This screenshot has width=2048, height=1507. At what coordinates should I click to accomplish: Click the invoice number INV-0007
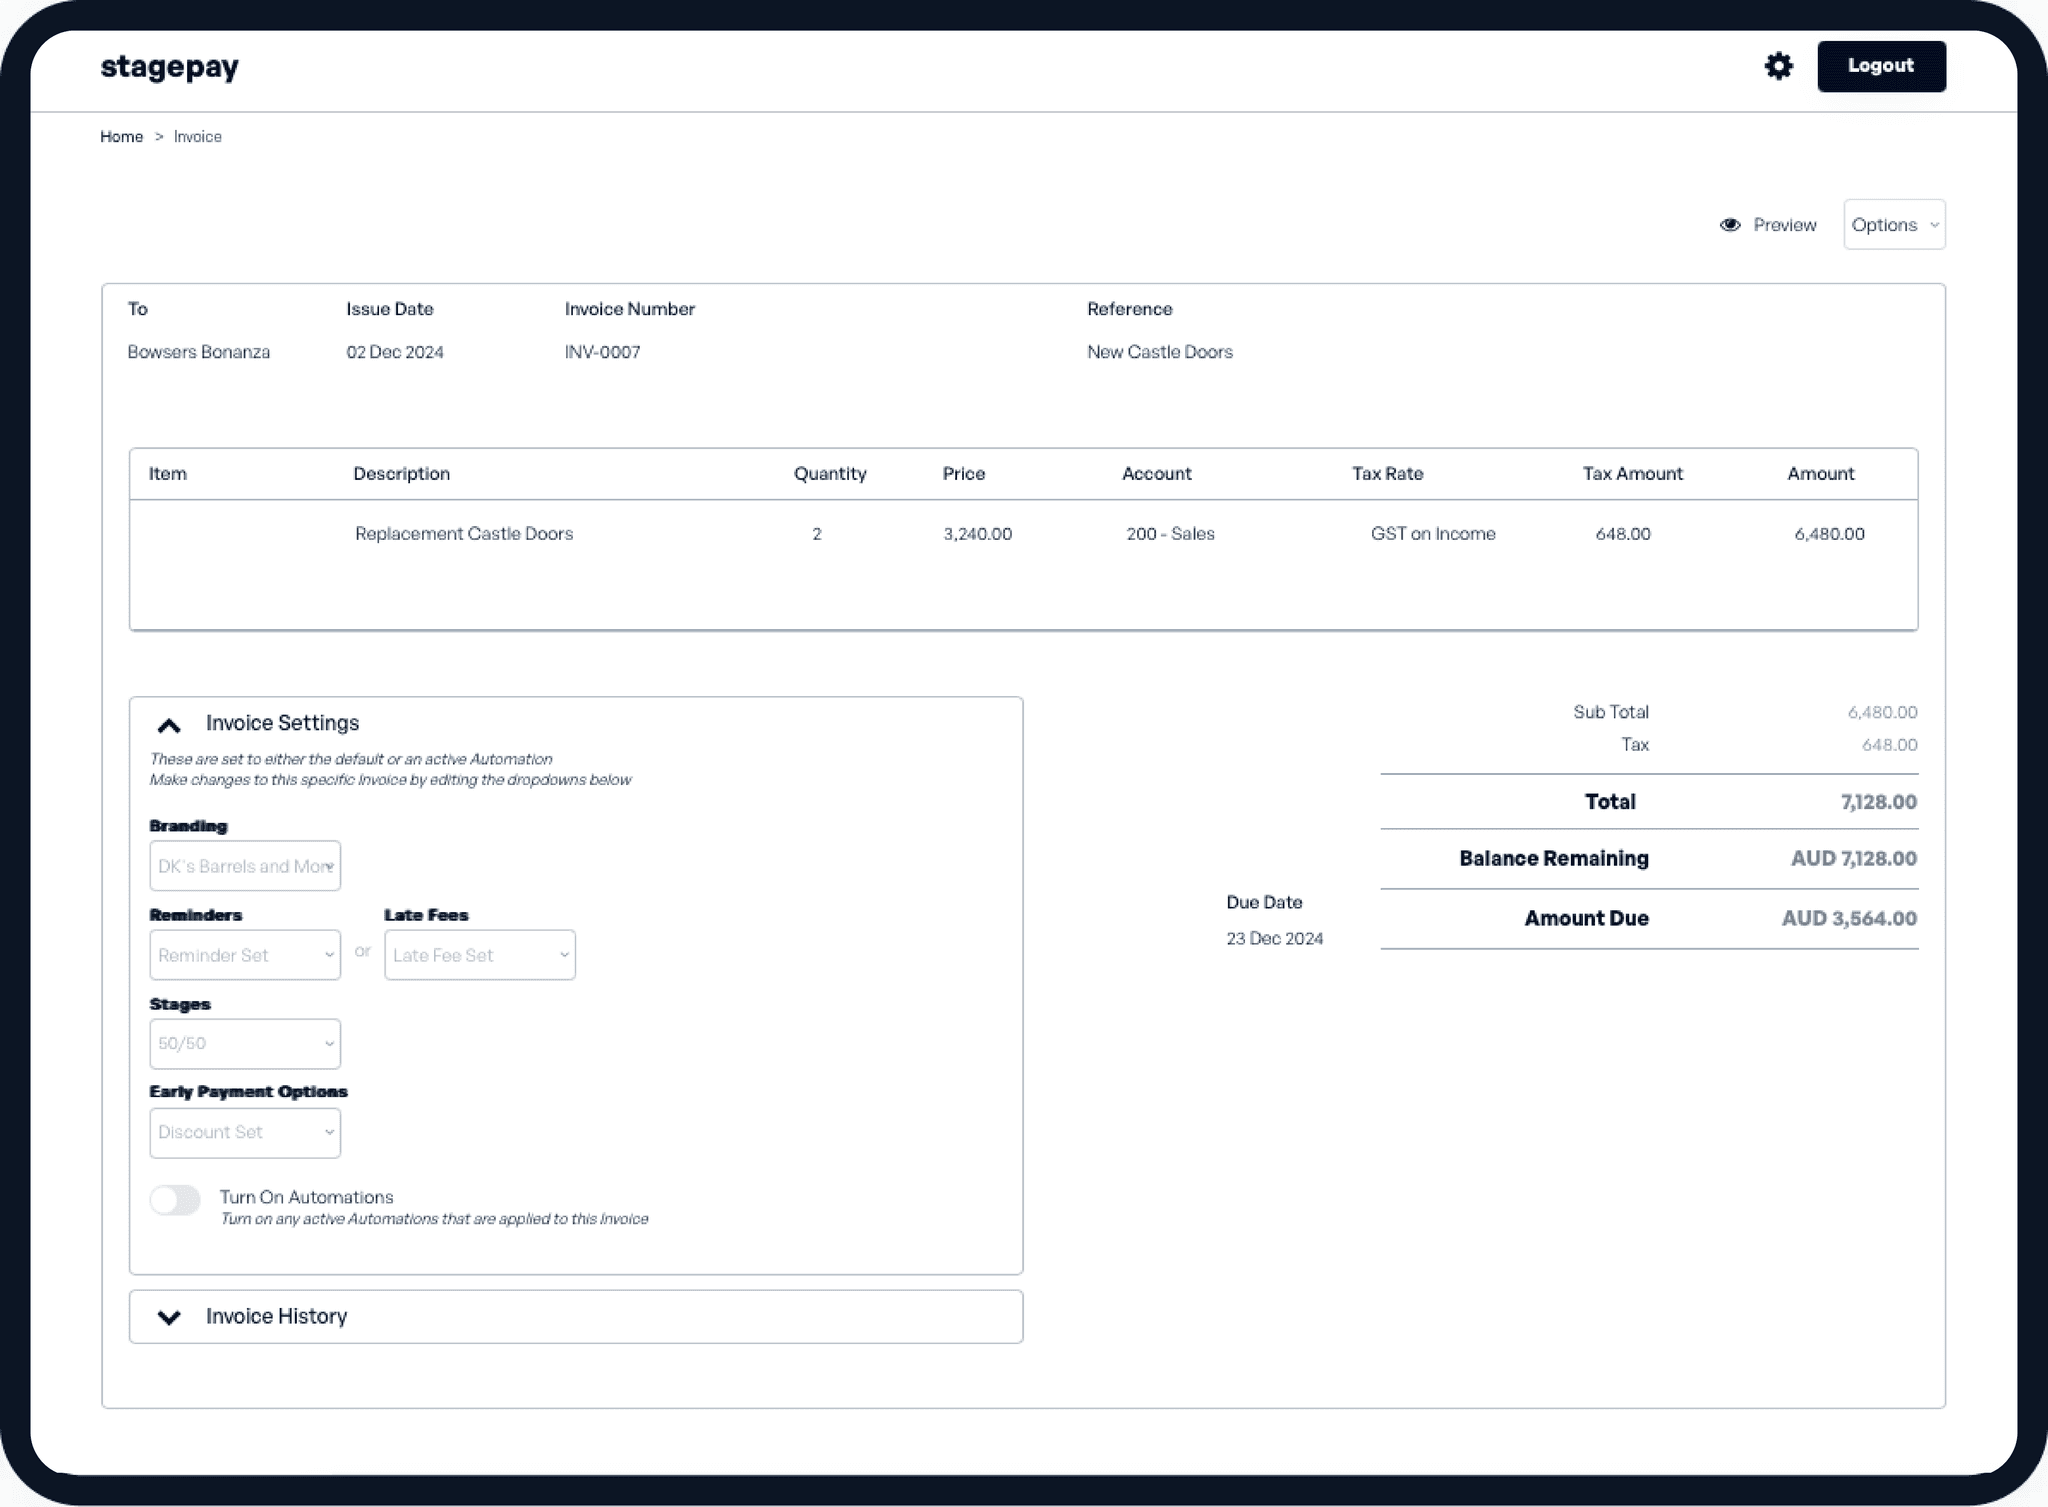[x=602, y=352]
